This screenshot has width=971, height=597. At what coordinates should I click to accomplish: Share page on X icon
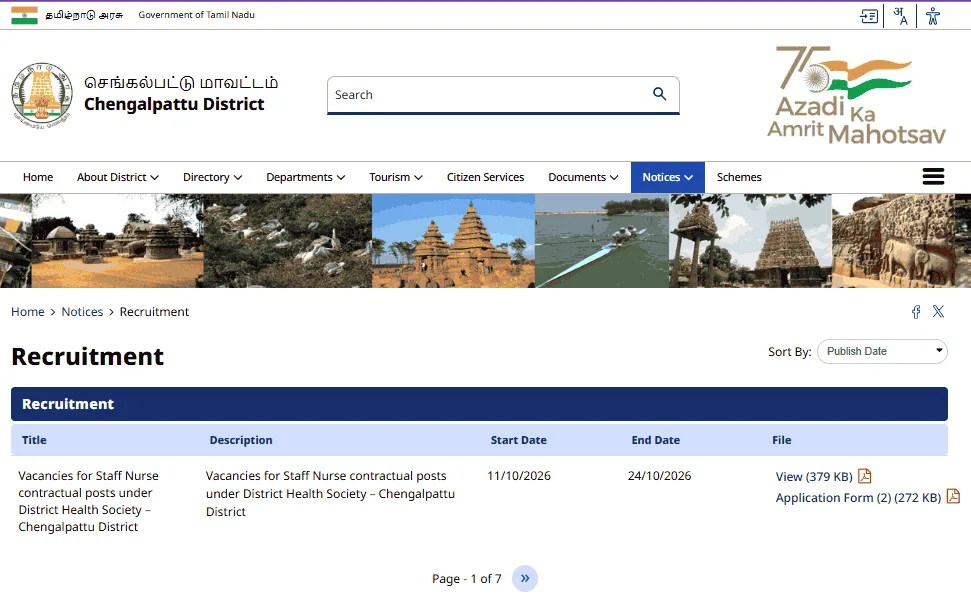(x=938, y=312)
